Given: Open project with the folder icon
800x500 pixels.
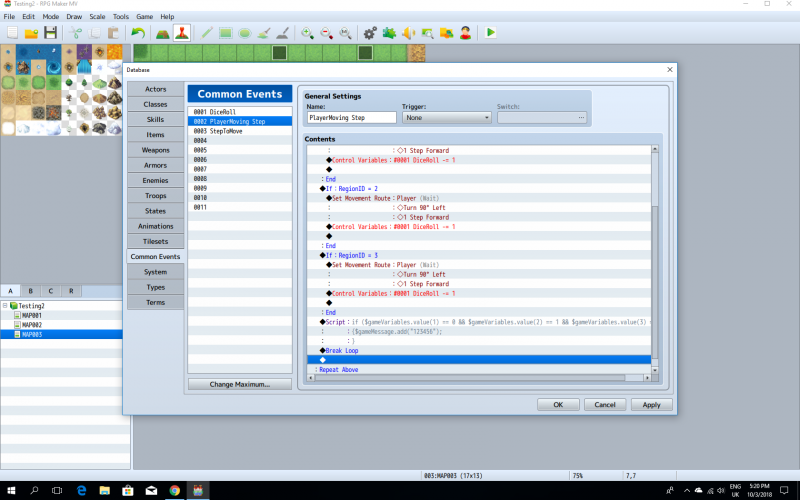Looking at the screenshot, I should pyautogui.click(x=31, y=33).
